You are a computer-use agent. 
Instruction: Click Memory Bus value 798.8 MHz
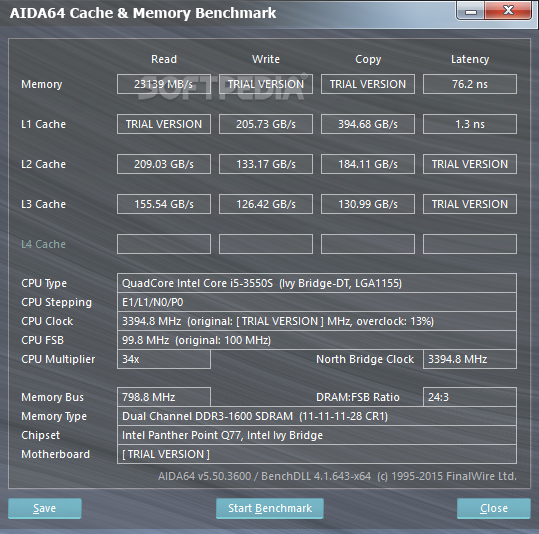tap(164, 397)
